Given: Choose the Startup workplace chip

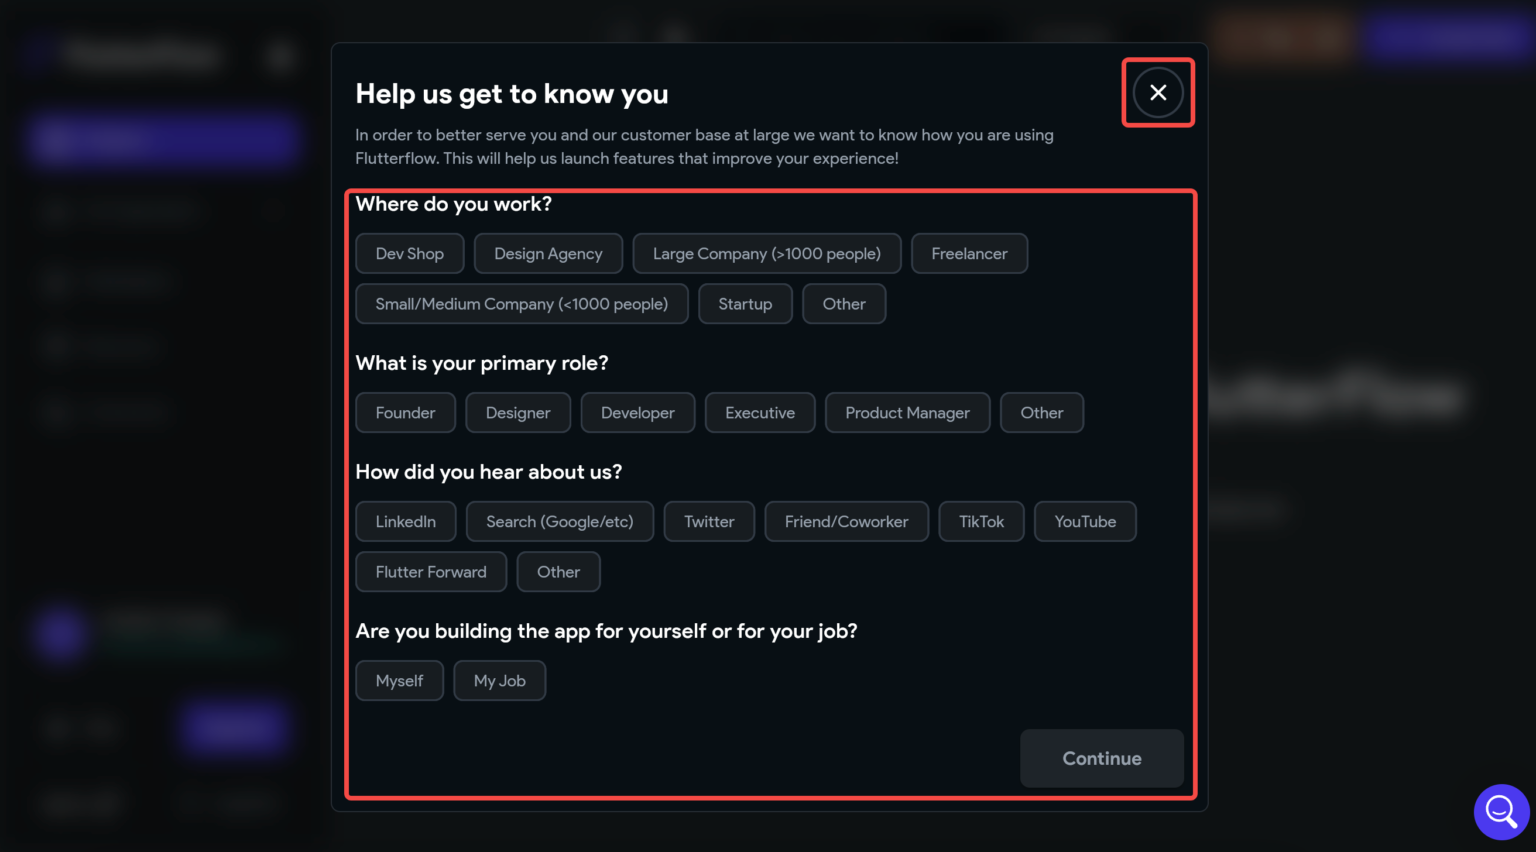Looking at the screenshot, I should tap(745, 304).
